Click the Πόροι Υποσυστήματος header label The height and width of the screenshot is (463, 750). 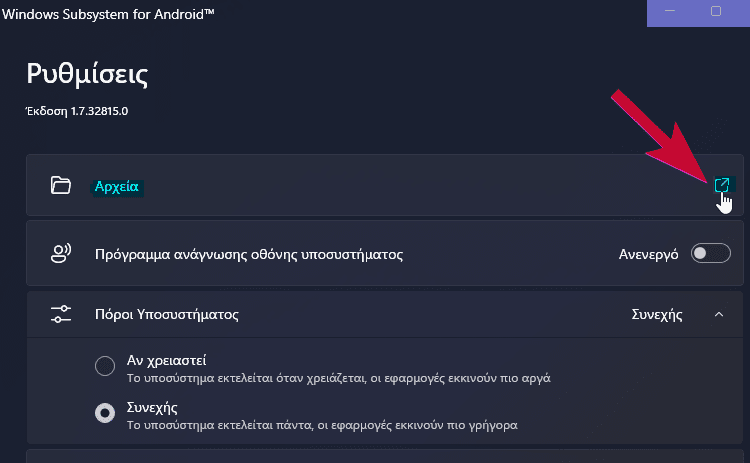(167, 315)
